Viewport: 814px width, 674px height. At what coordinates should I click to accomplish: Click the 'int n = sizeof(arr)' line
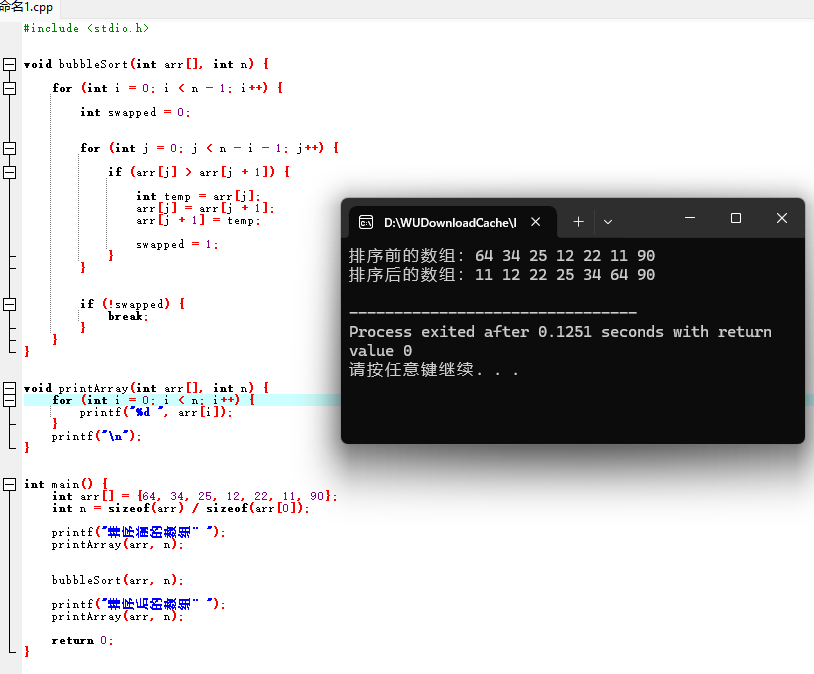(181, 508)
